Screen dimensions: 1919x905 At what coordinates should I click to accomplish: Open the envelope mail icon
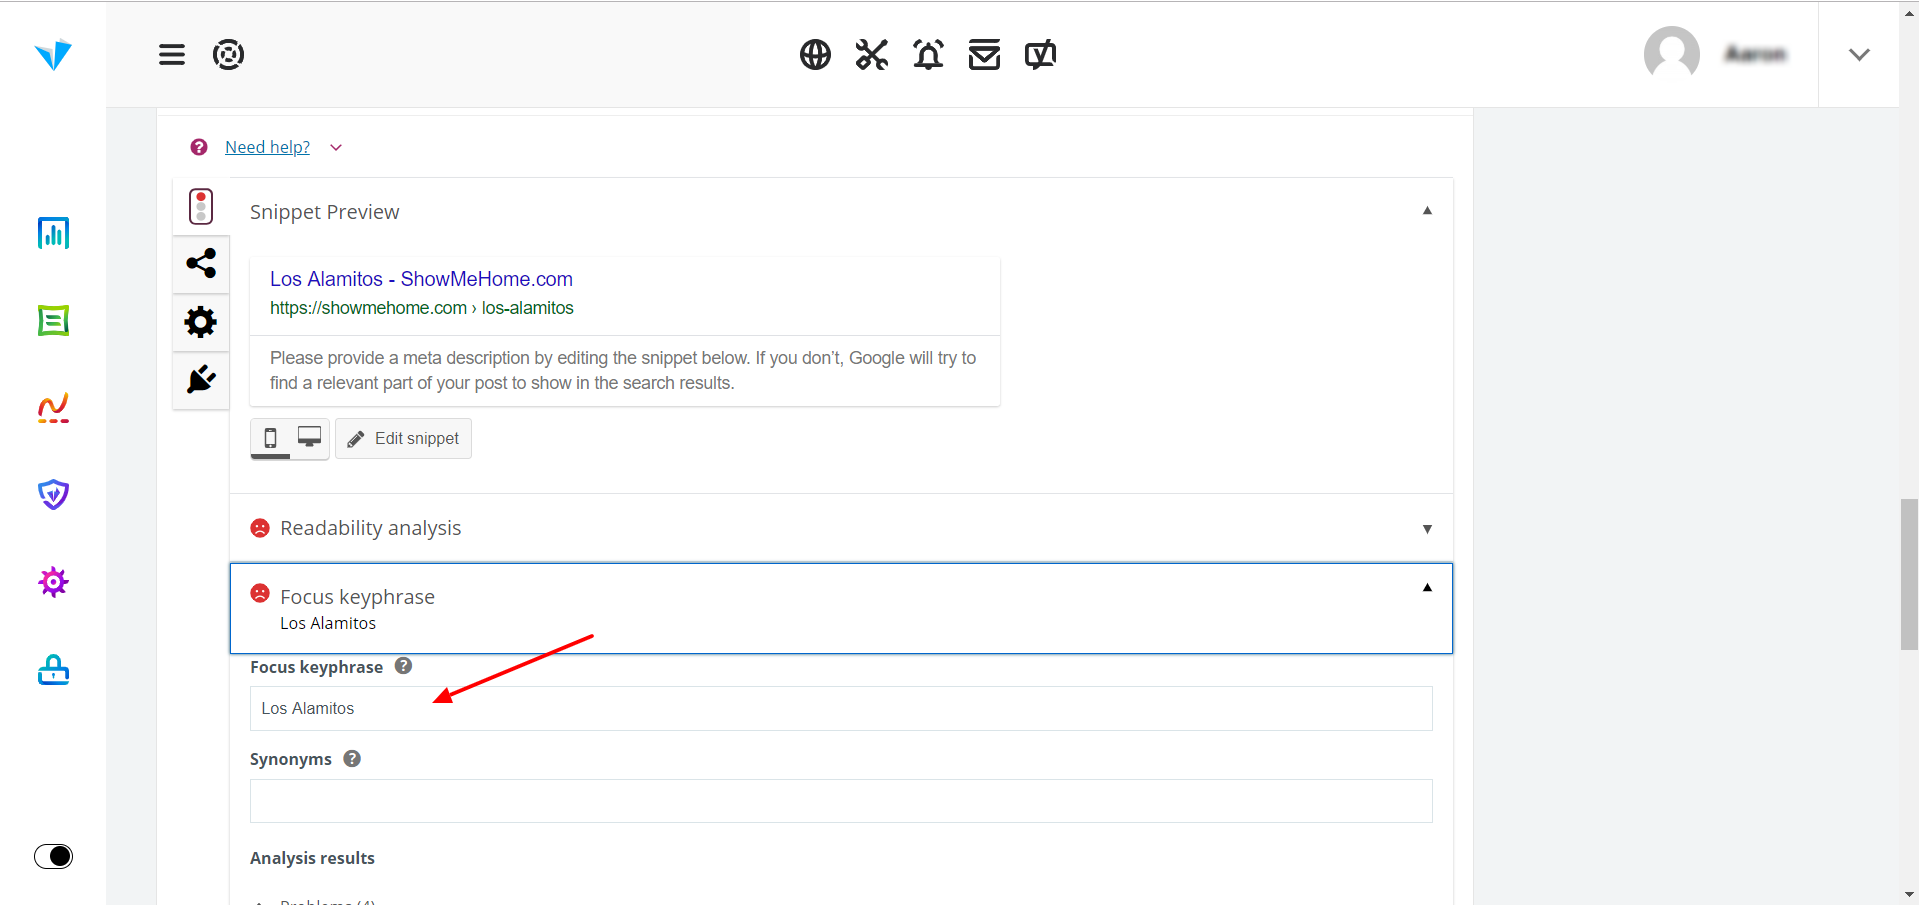tap(984, 54)
